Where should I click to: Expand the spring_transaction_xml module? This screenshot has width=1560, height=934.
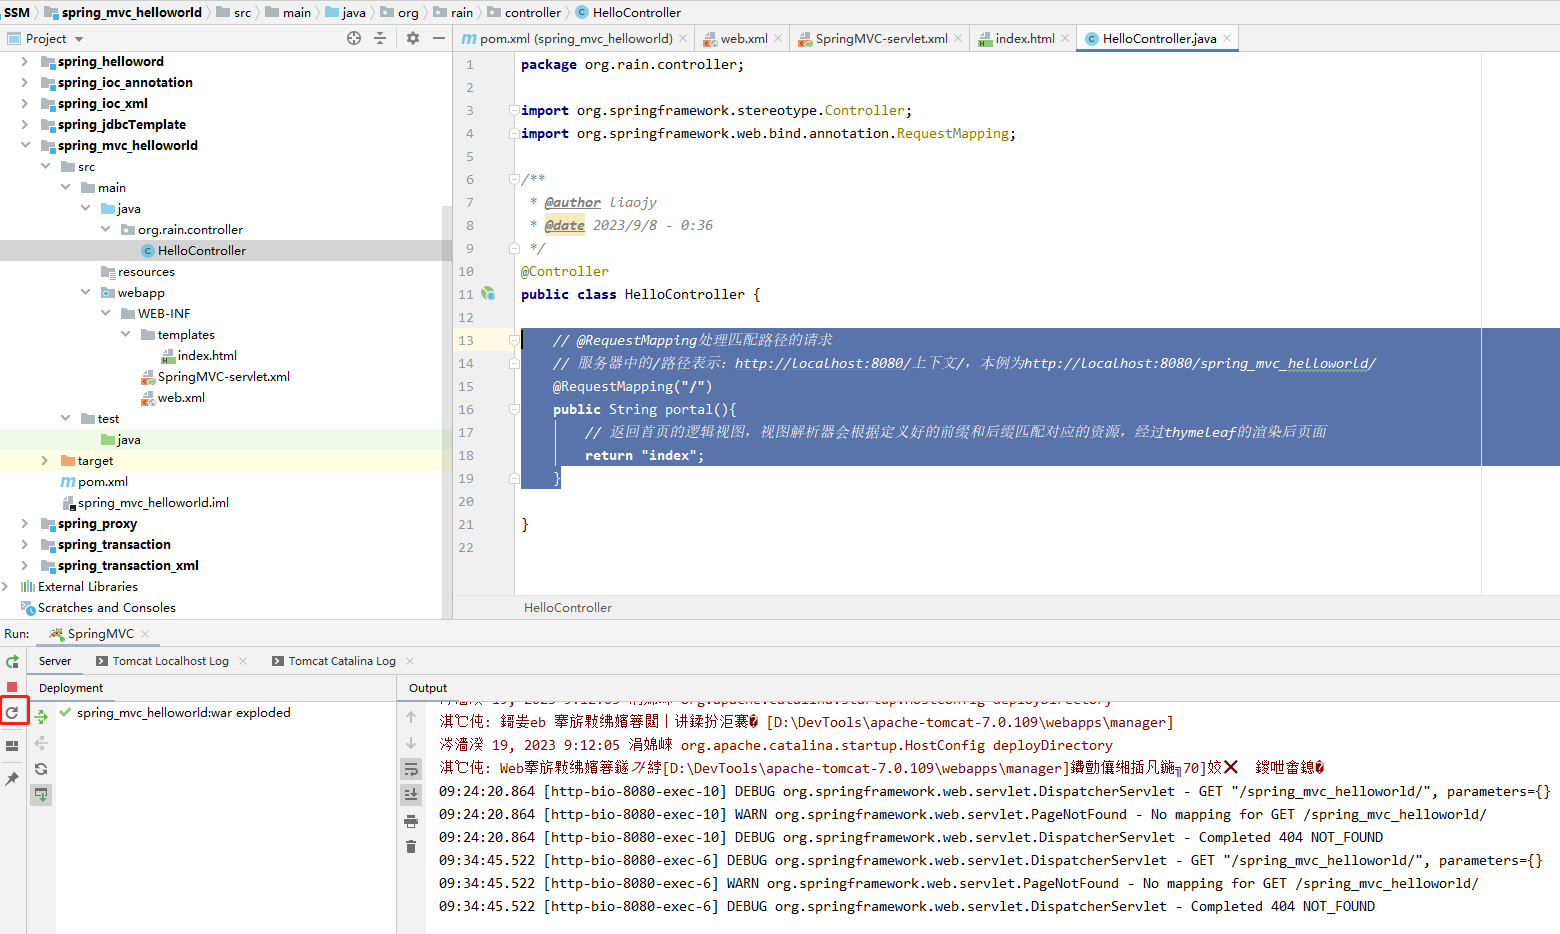[x=25, y=565]
